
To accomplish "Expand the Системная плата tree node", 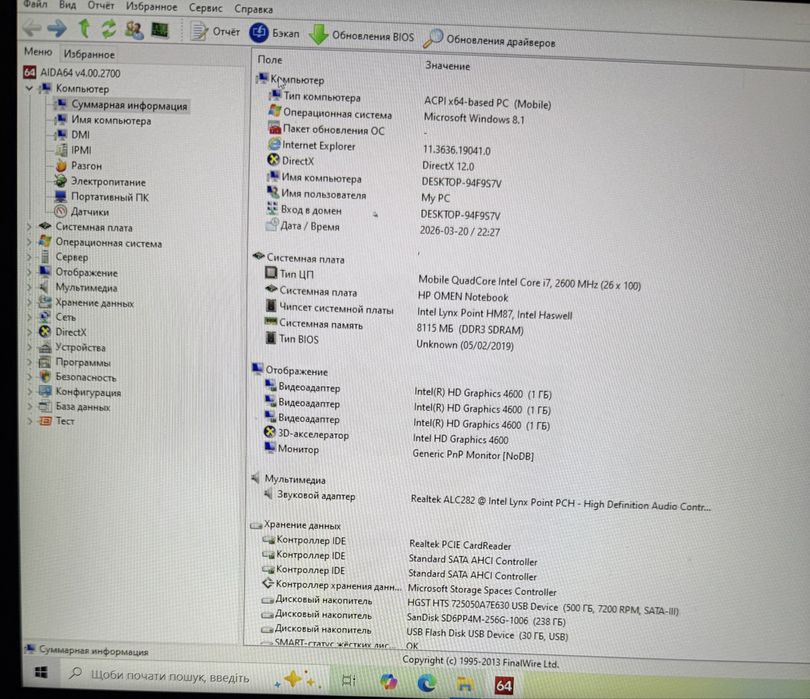I will [29, 226].
